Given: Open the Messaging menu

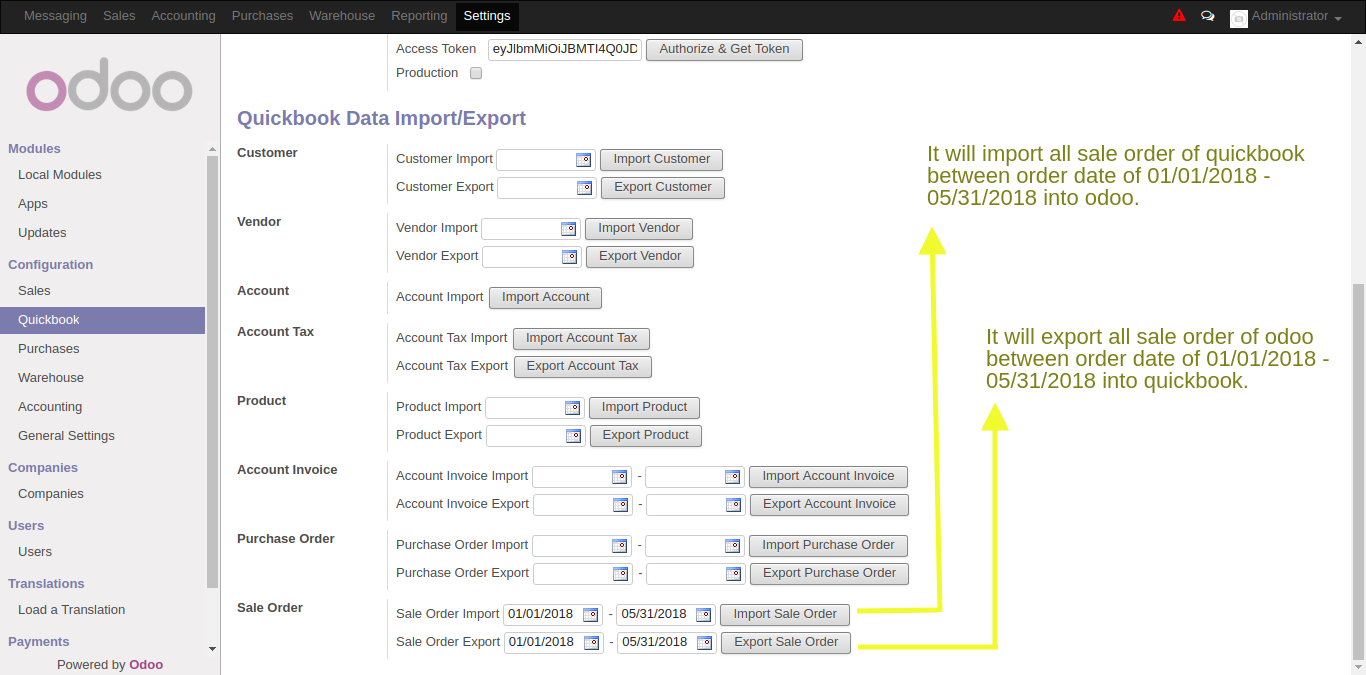Looking at the screenshot, I should tap(55, 16).
